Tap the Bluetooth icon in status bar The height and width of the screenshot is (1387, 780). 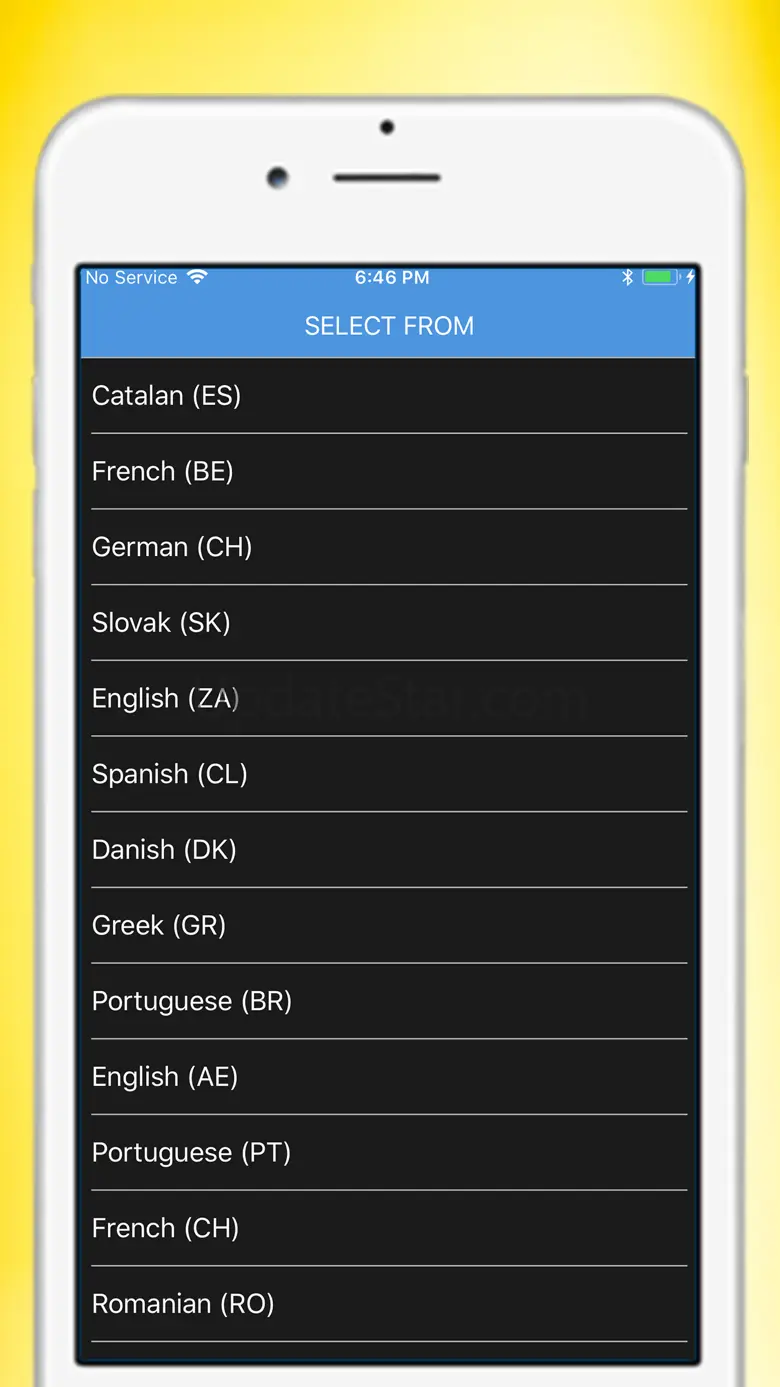pos(628,278)
